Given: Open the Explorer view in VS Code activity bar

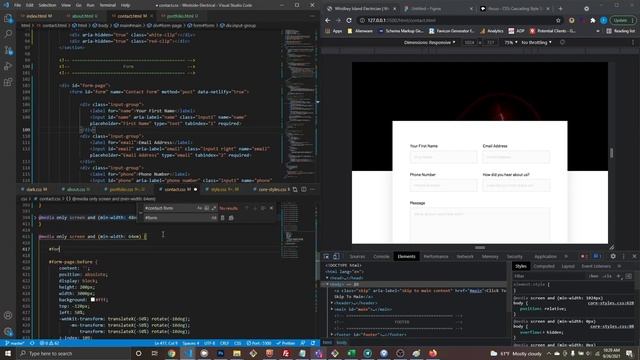Looking at the screenshot, I should pyautogui.click(x=8, y=18).
